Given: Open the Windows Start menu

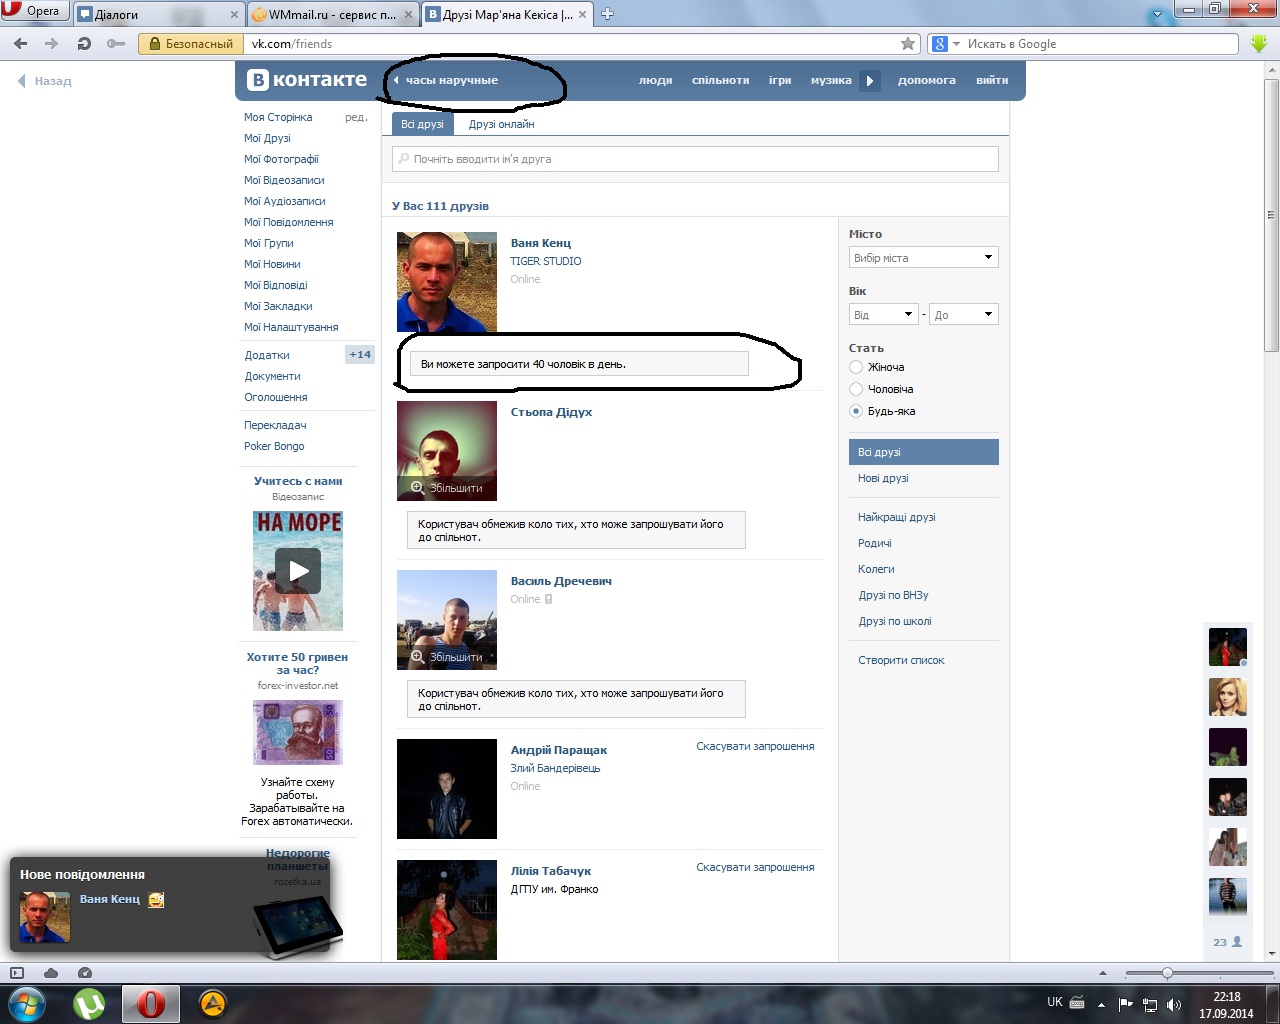Looking at the screenshot, I should click(x=25, y=1003).
